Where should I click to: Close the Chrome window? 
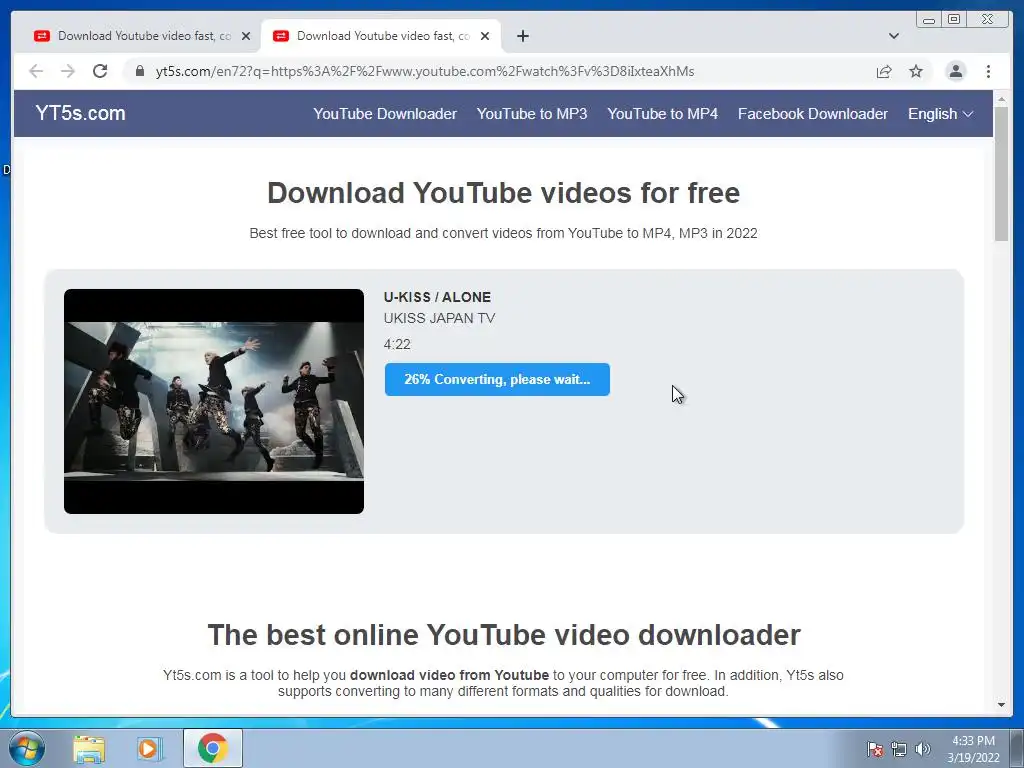(x=989, y=19)
